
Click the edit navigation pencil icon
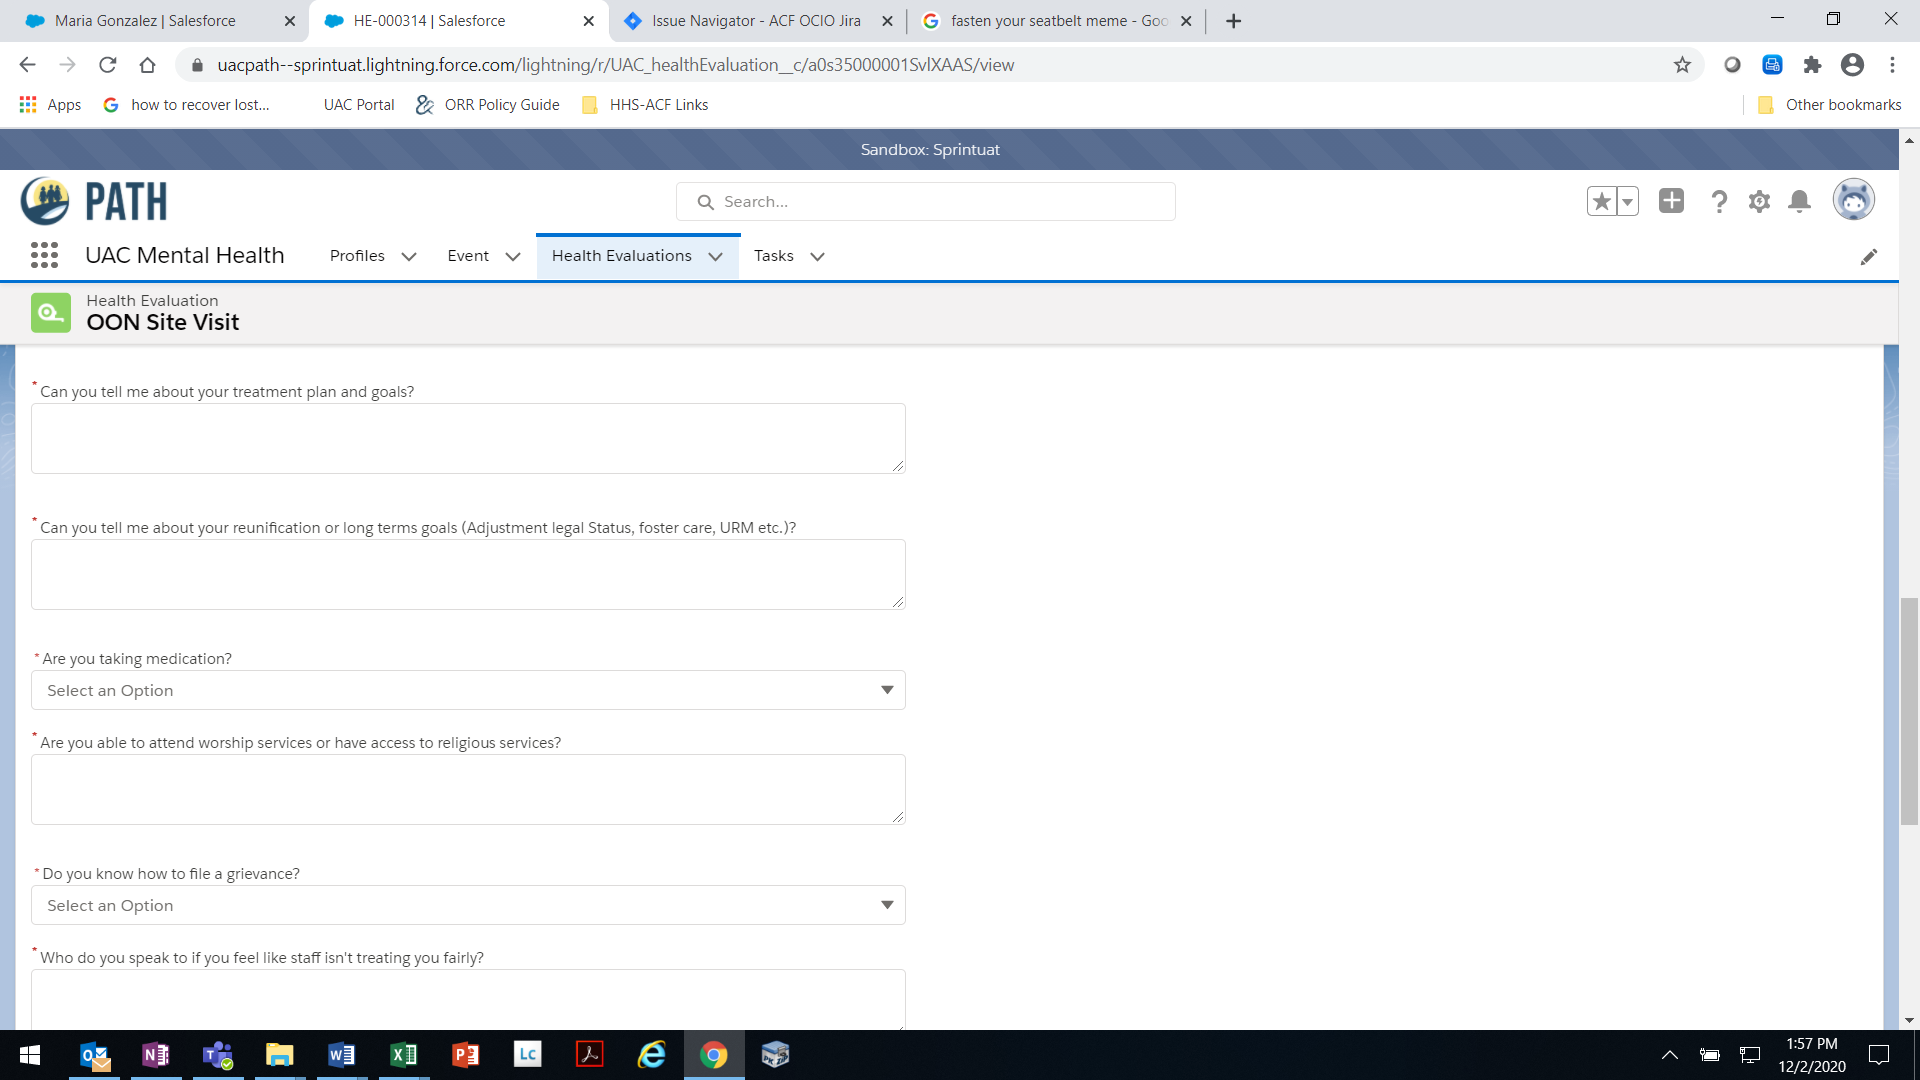1868,257
